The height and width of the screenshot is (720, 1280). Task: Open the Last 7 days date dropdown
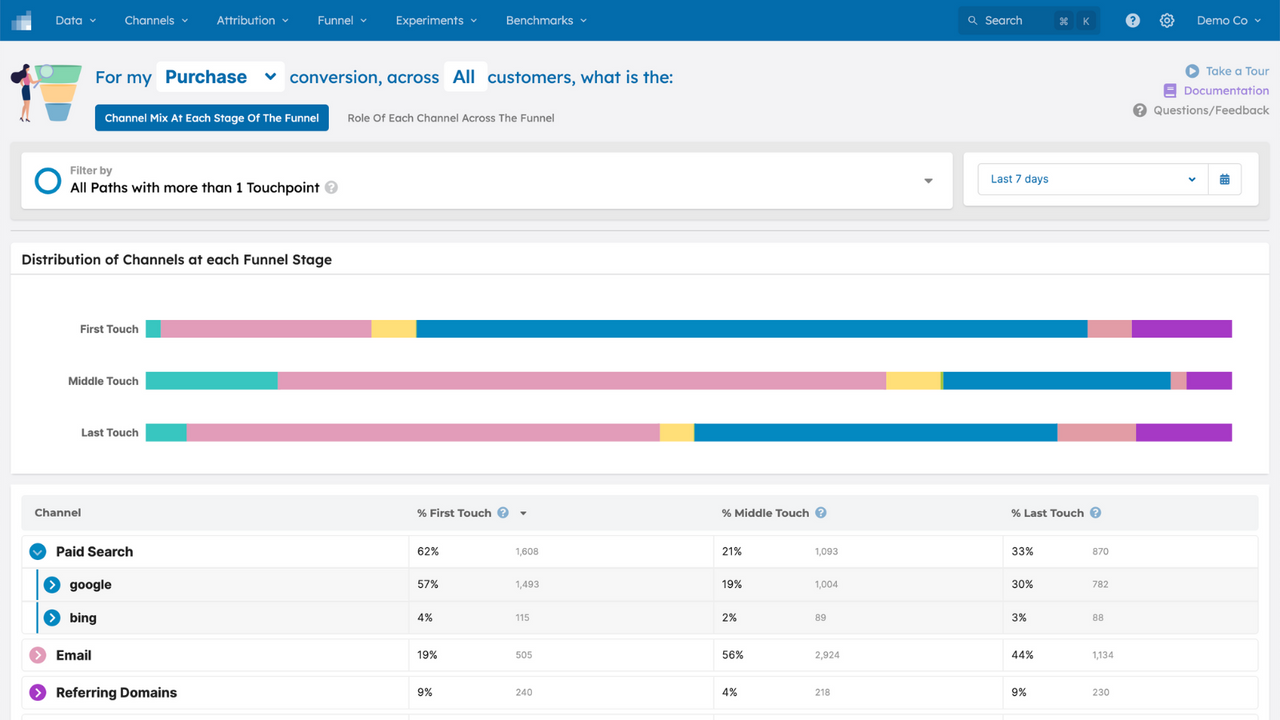coord(1090,179)
